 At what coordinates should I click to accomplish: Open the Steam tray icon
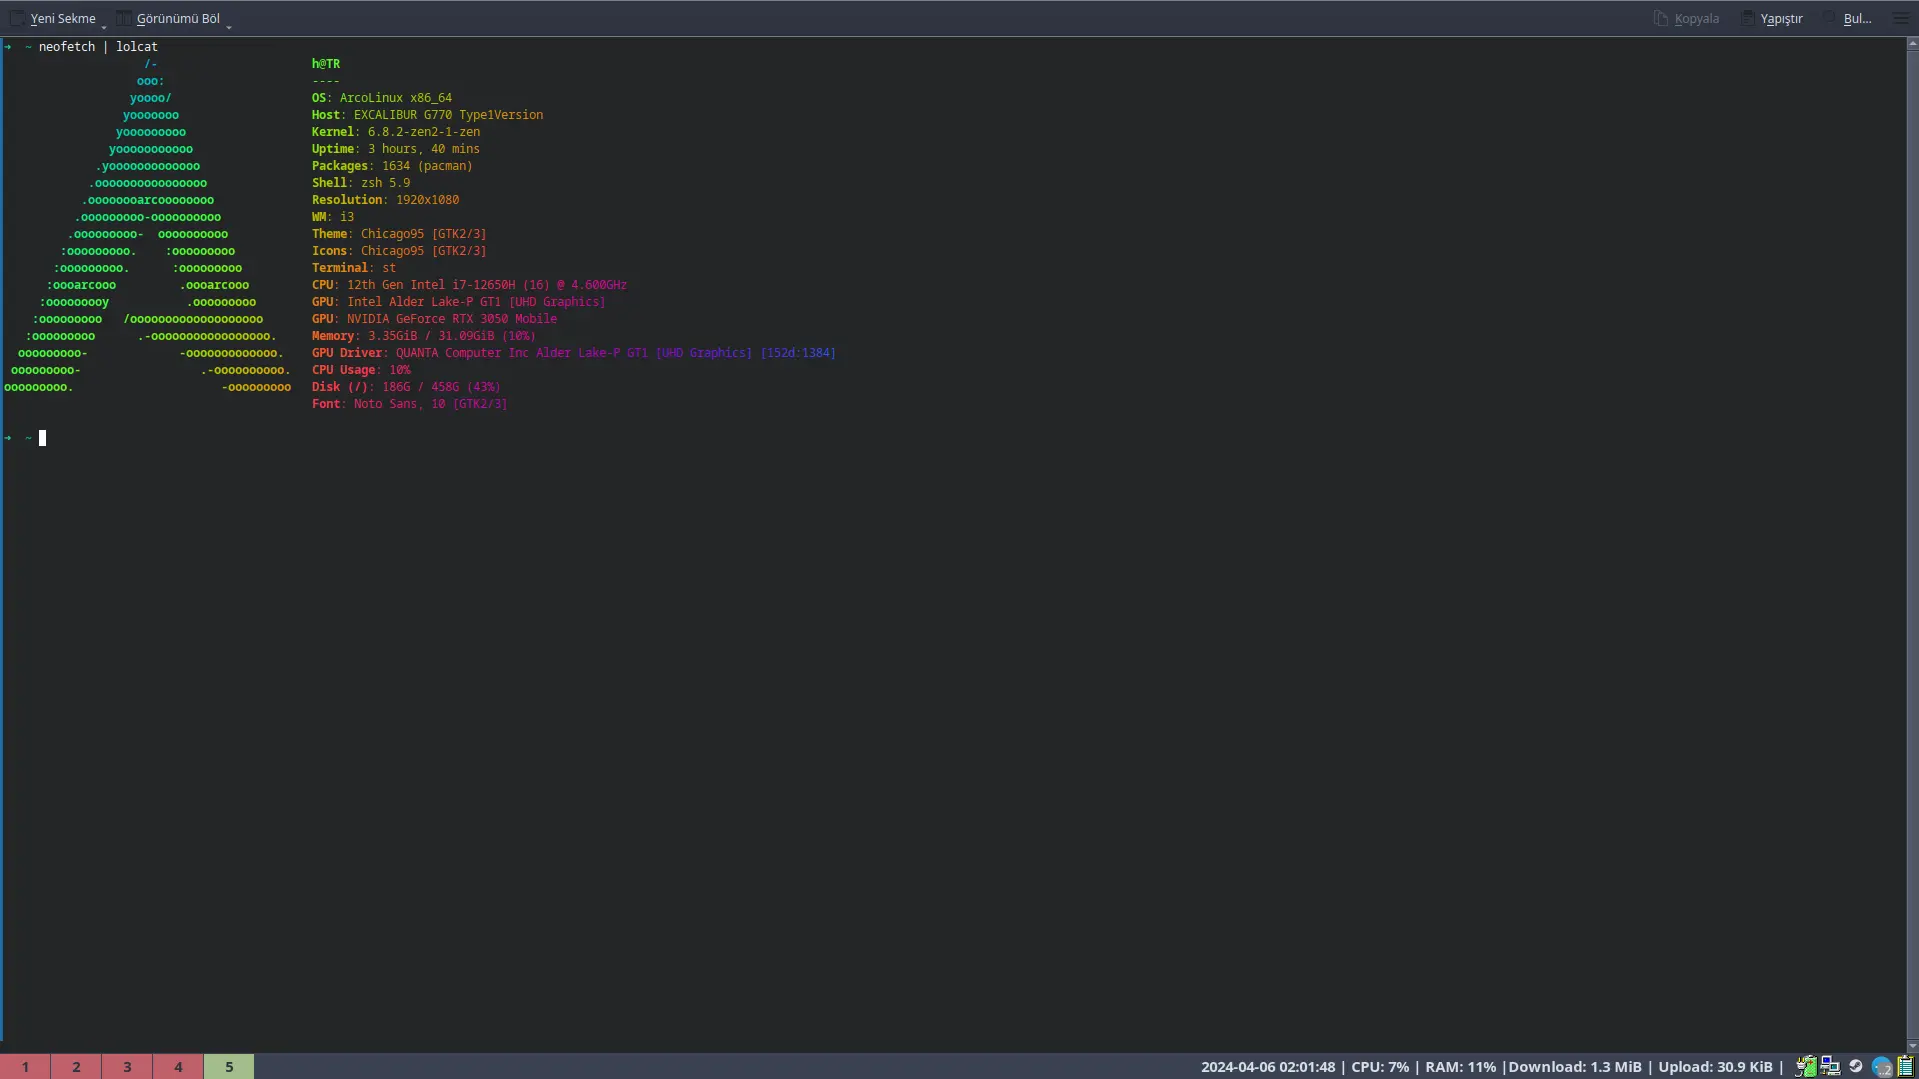point(1856,1066)
